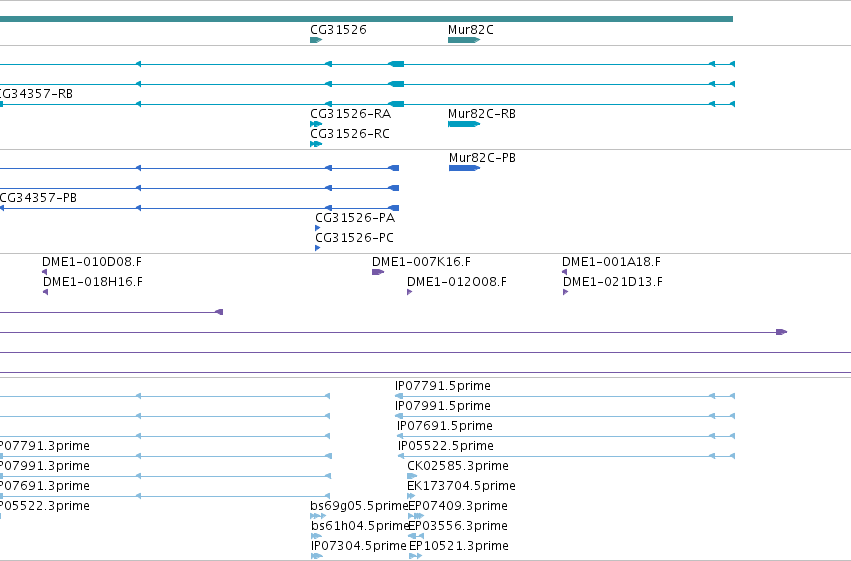
Task: Select the CK02585.3prime EST glyph
Action: 412,476
